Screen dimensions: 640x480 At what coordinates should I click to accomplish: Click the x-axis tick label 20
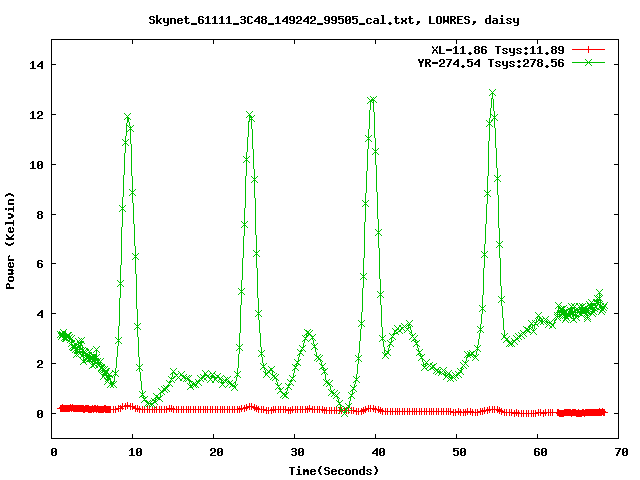(215, 452)
